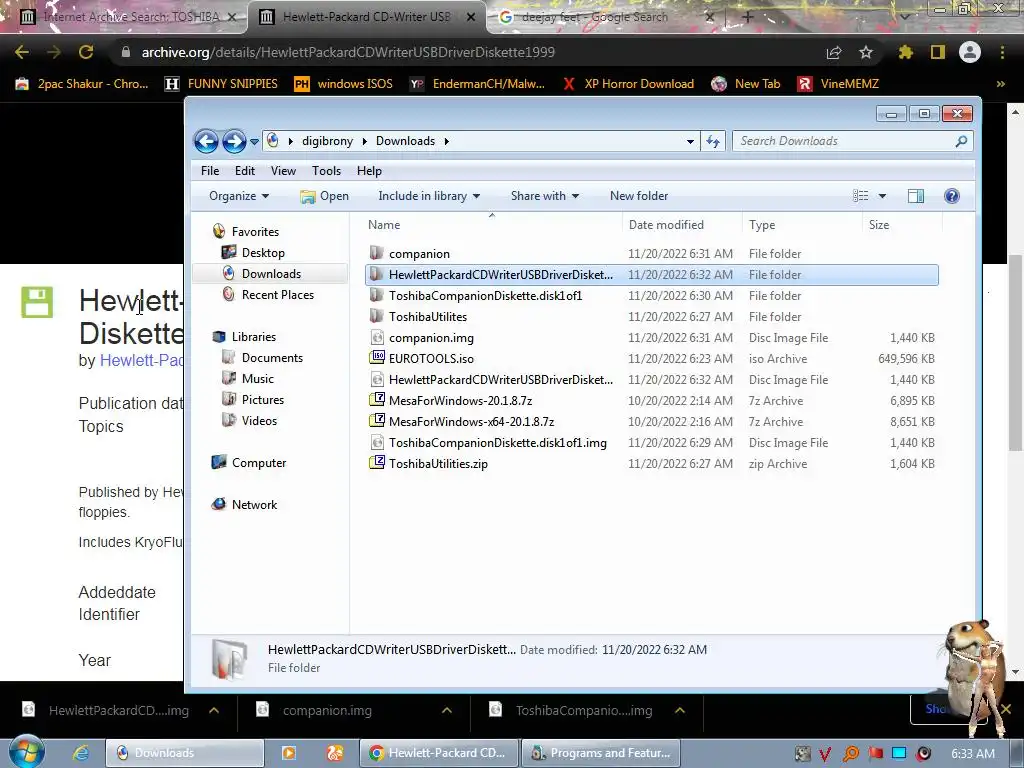Image resolution: width=1024 pixels, height=768 pixels.
Task: Open the recent pages dropdown beside the Forward arrow
Action: tap(255, 142)
